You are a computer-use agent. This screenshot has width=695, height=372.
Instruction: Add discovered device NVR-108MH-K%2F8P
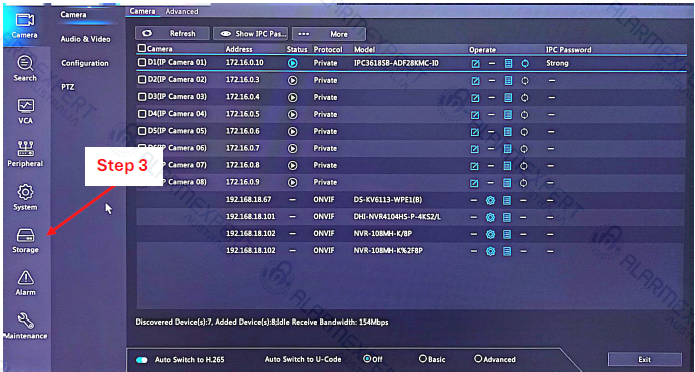coord(490,251)
